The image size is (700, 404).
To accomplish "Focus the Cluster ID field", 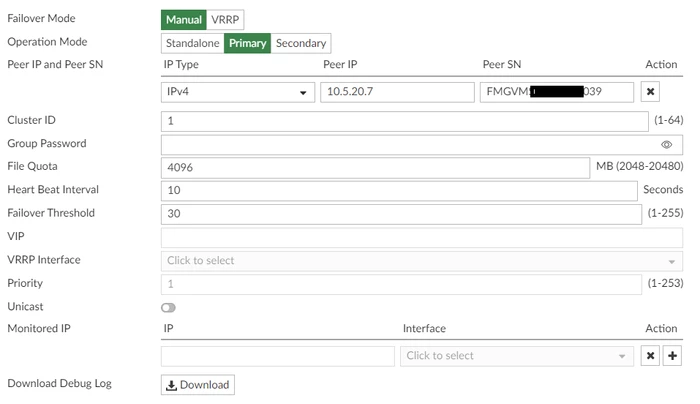I will tap(404, 121).
